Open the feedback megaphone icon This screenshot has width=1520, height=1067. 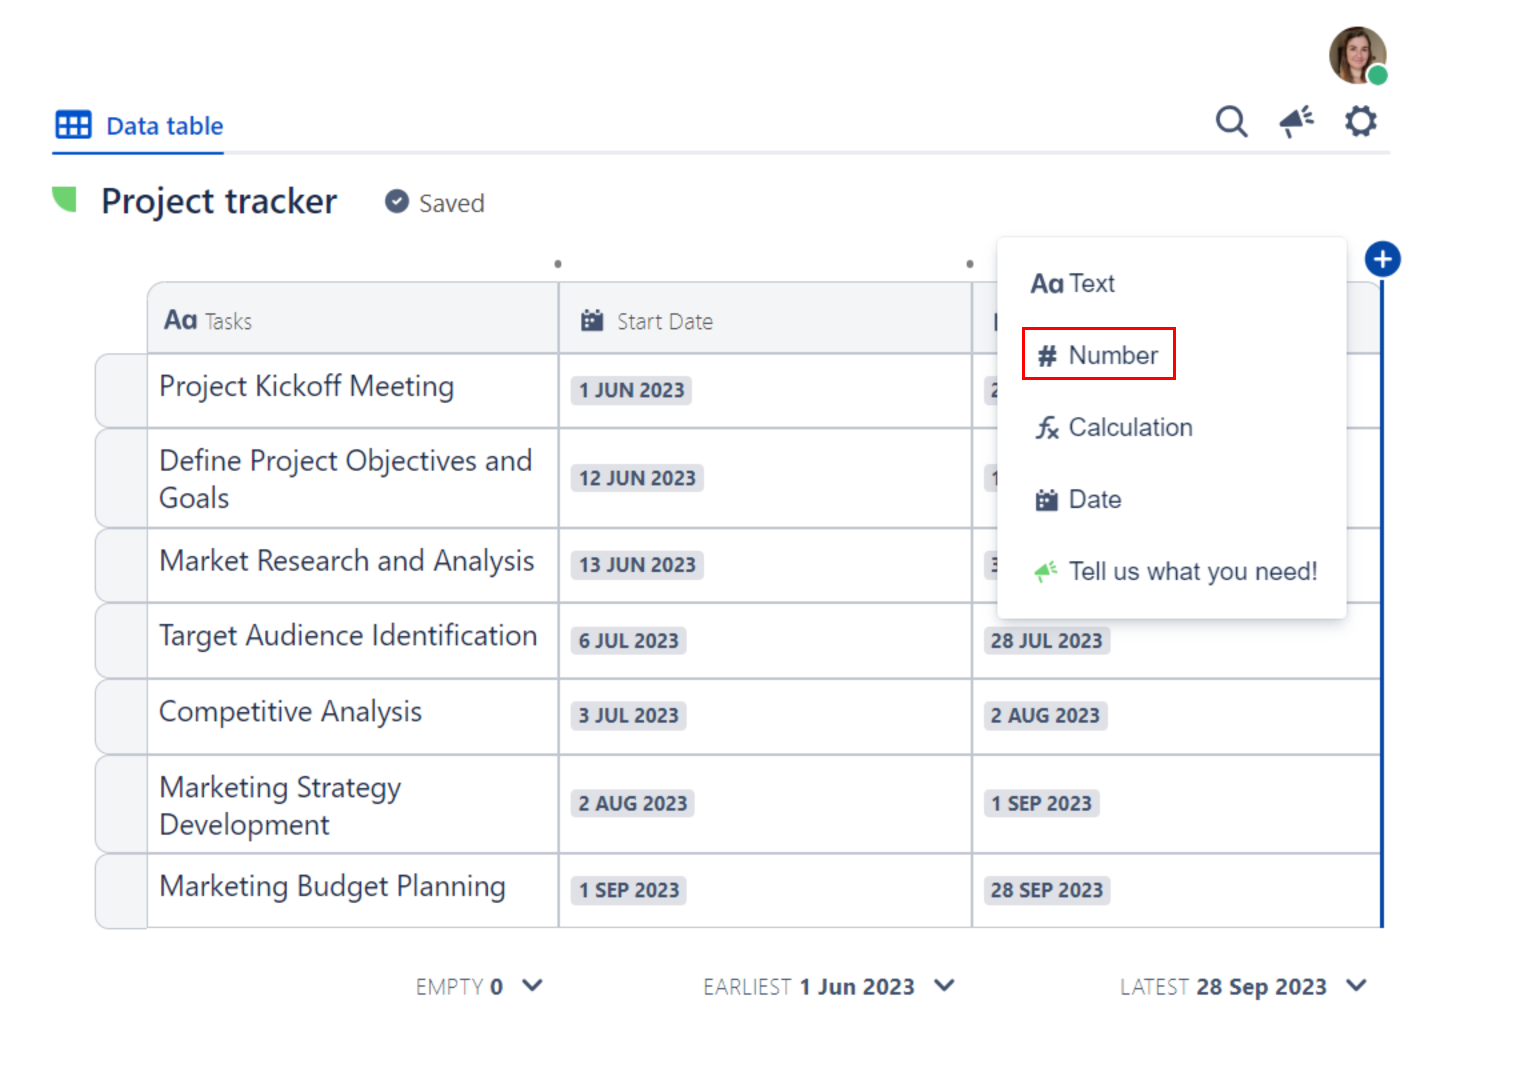click(x=1296, y=122)
